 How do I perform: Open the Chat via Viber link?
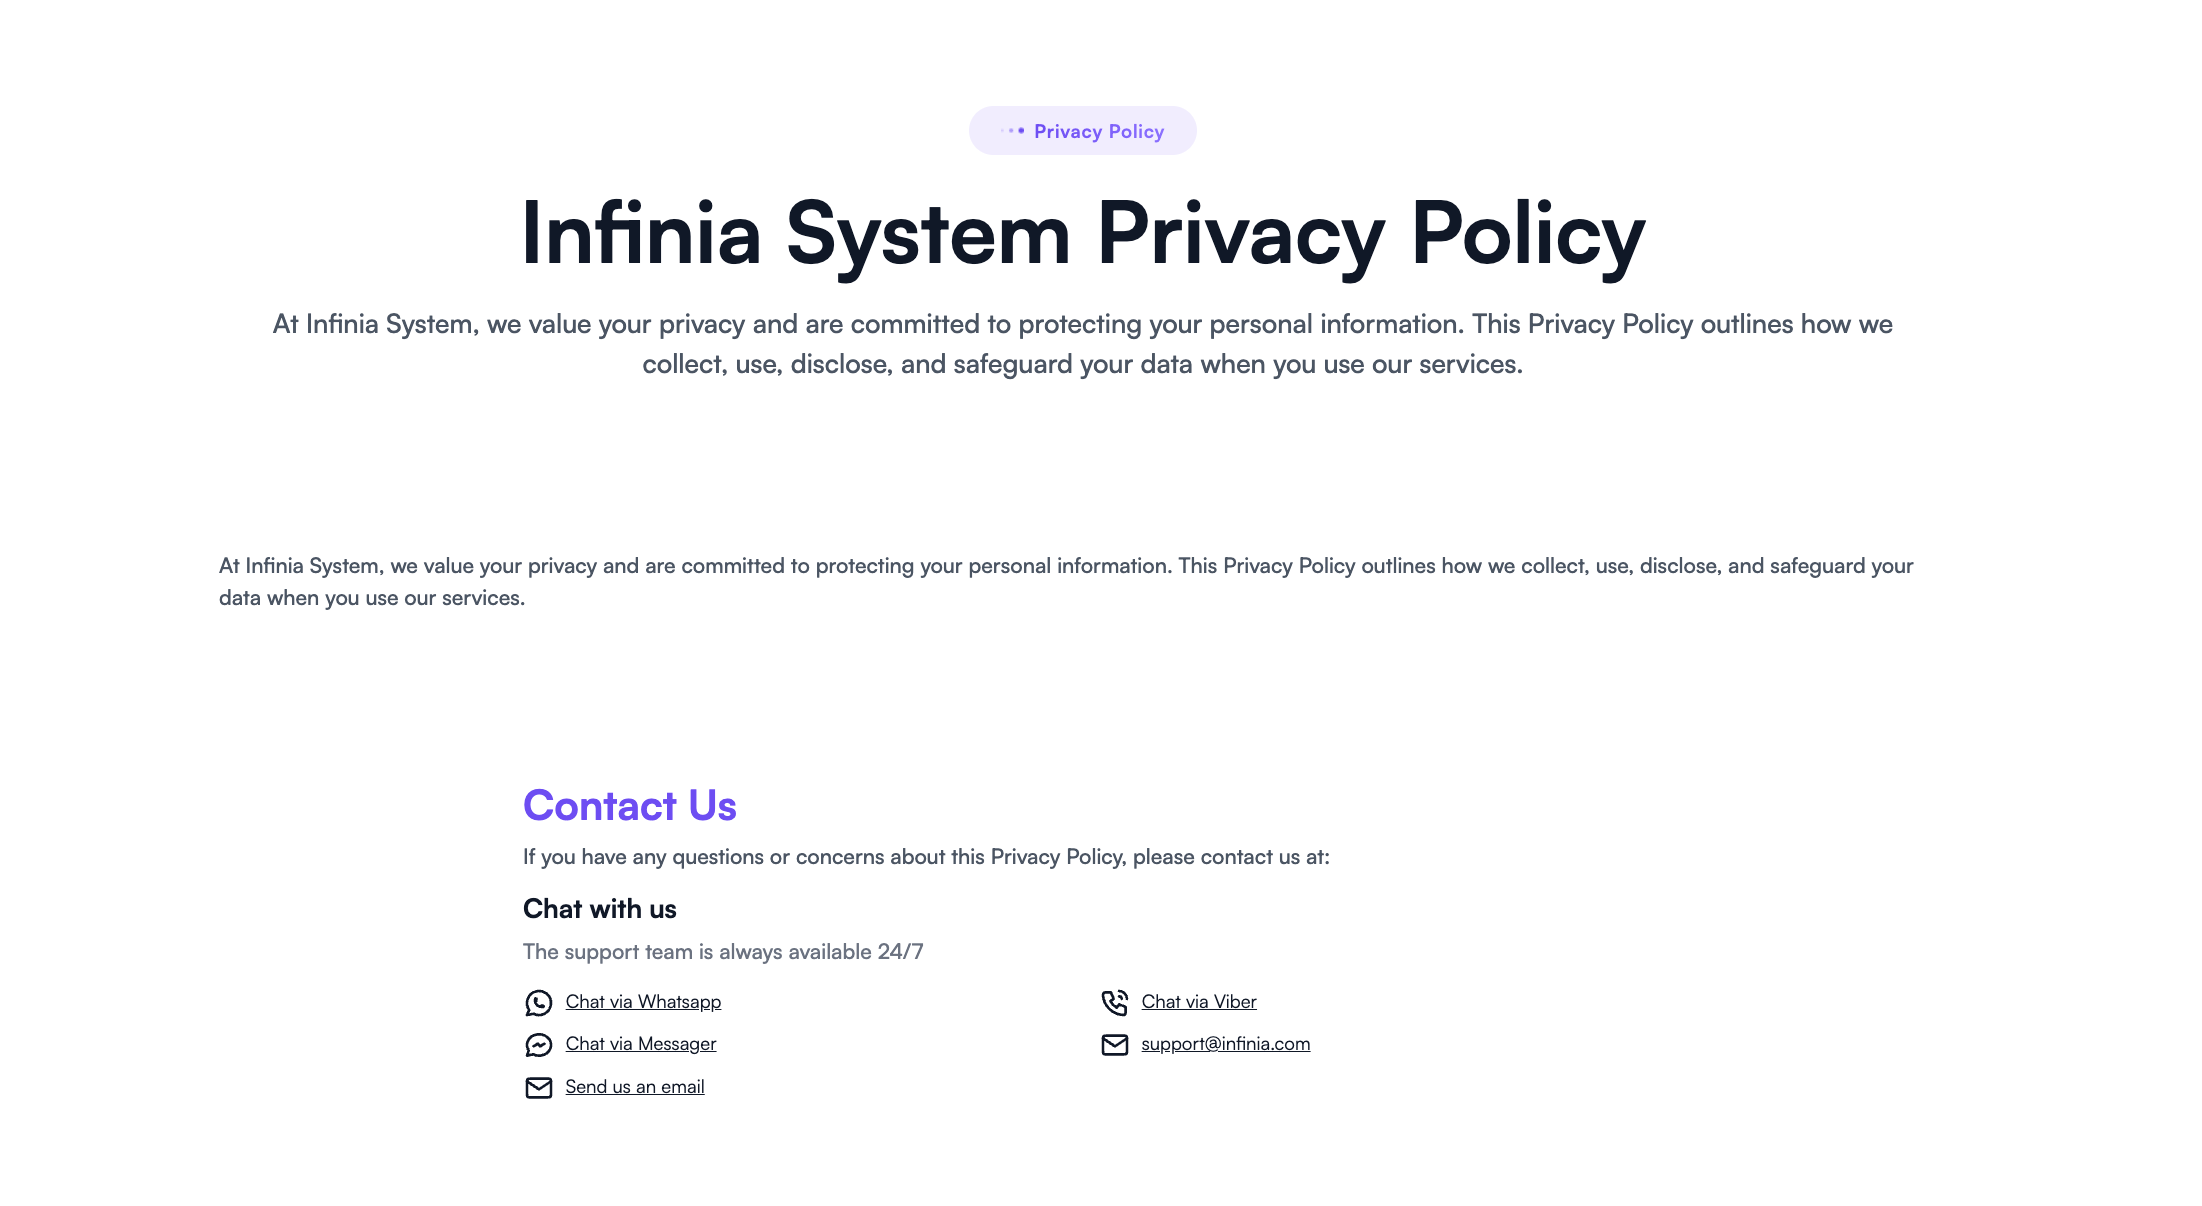1199,1002
